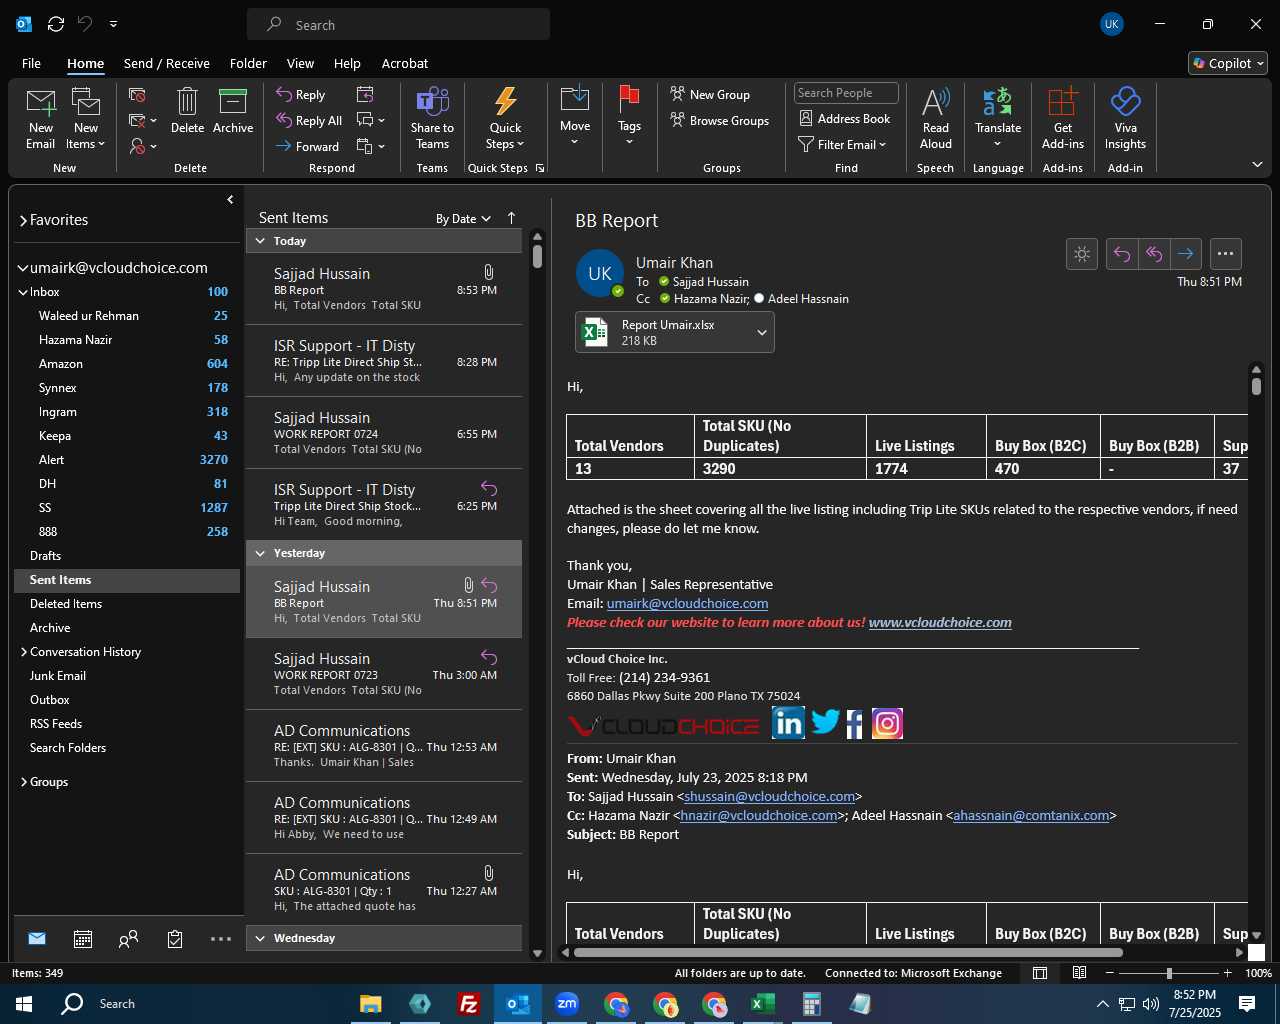Open Viva Insights
Viewport: 1280px width, 1024px height.
click(1125, 118)
